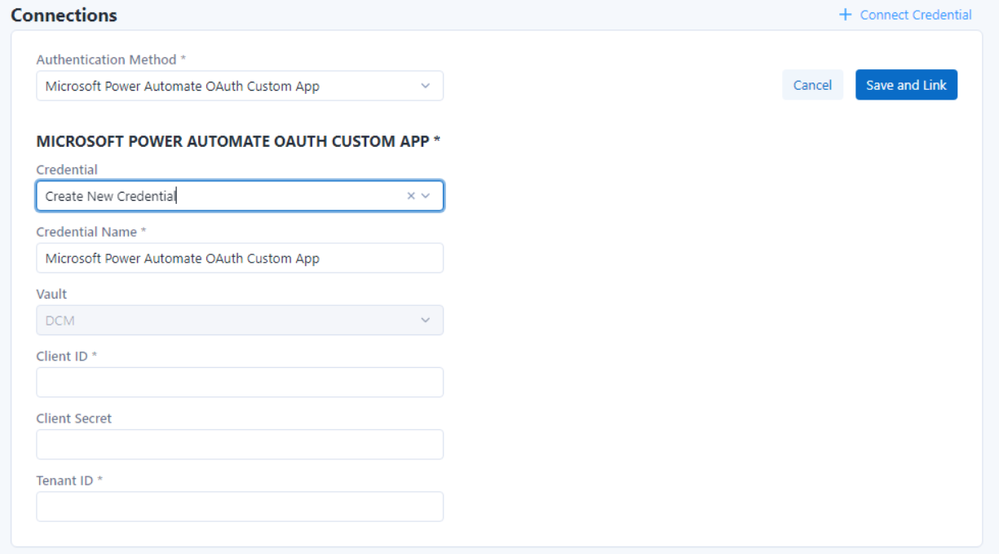Open the Authentication Method combo box text
999x554 pixels.
pyautogui.click(x=182, y=86)
